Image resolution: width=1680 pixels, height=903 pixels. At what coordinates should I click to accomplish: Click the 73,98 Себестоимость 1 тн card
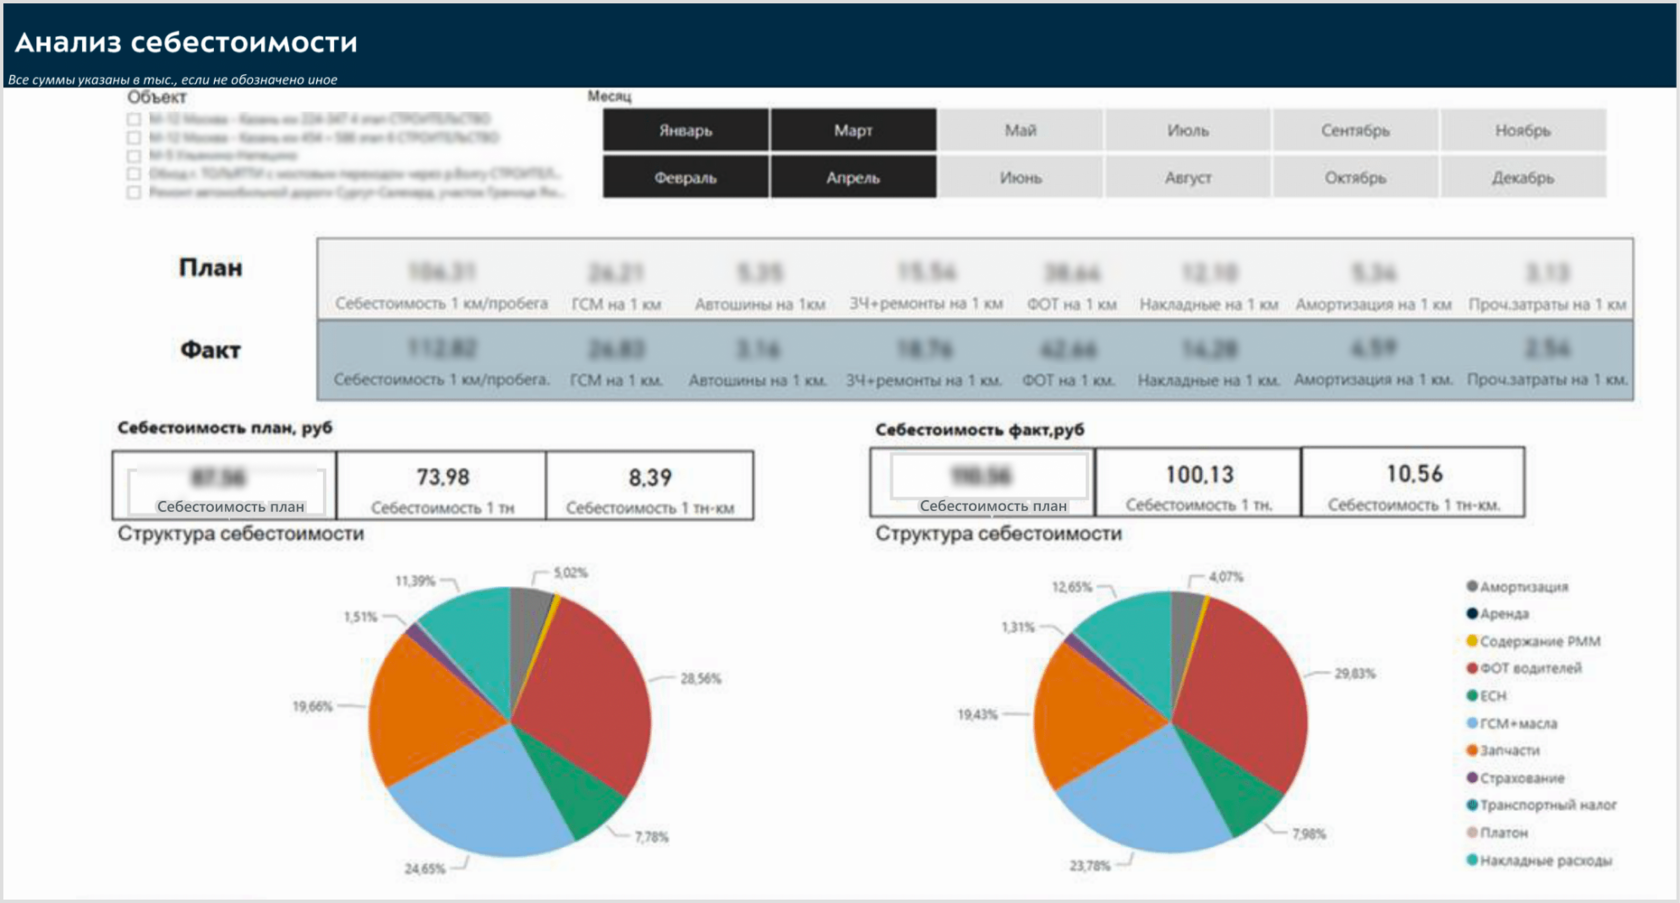(x=442, y=486)
